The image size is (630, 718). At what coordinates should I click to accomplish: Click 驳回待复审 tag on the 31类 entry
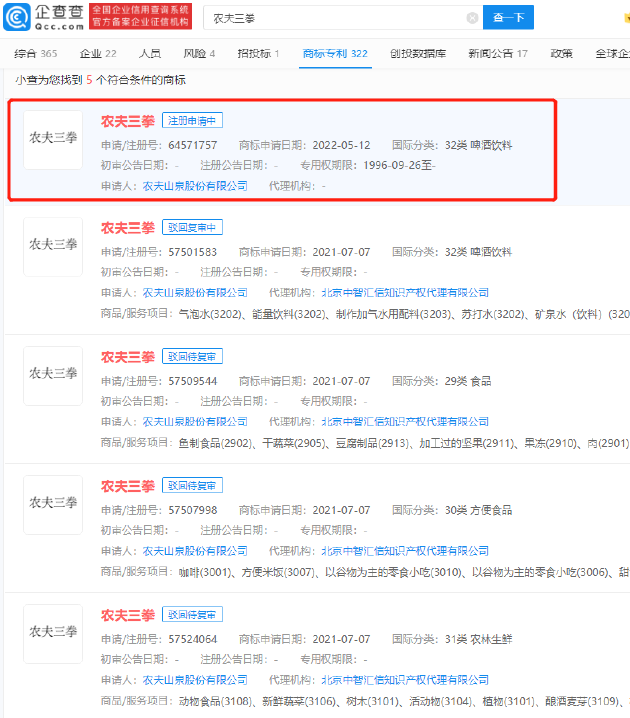coord(192,615)
